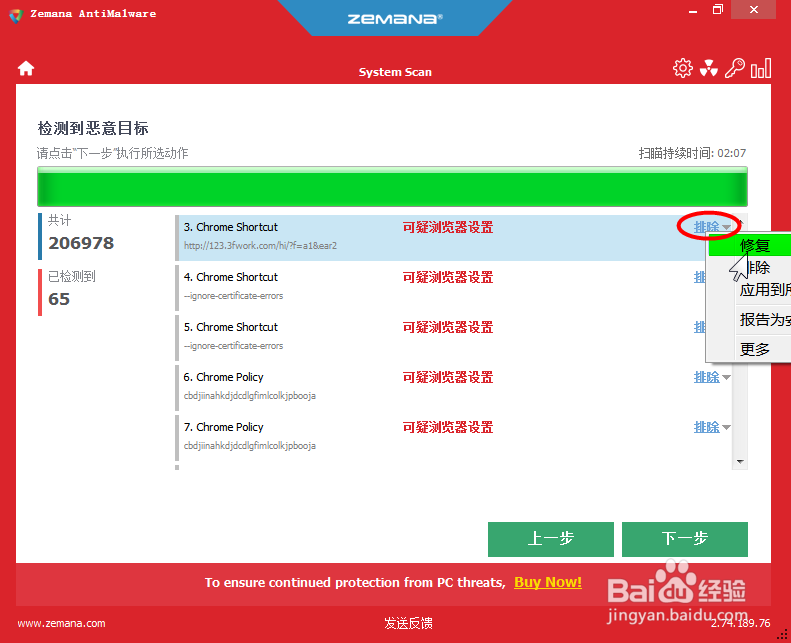Open quarantine radiation icon
This screenshot has height=643, width=791.
709,68
